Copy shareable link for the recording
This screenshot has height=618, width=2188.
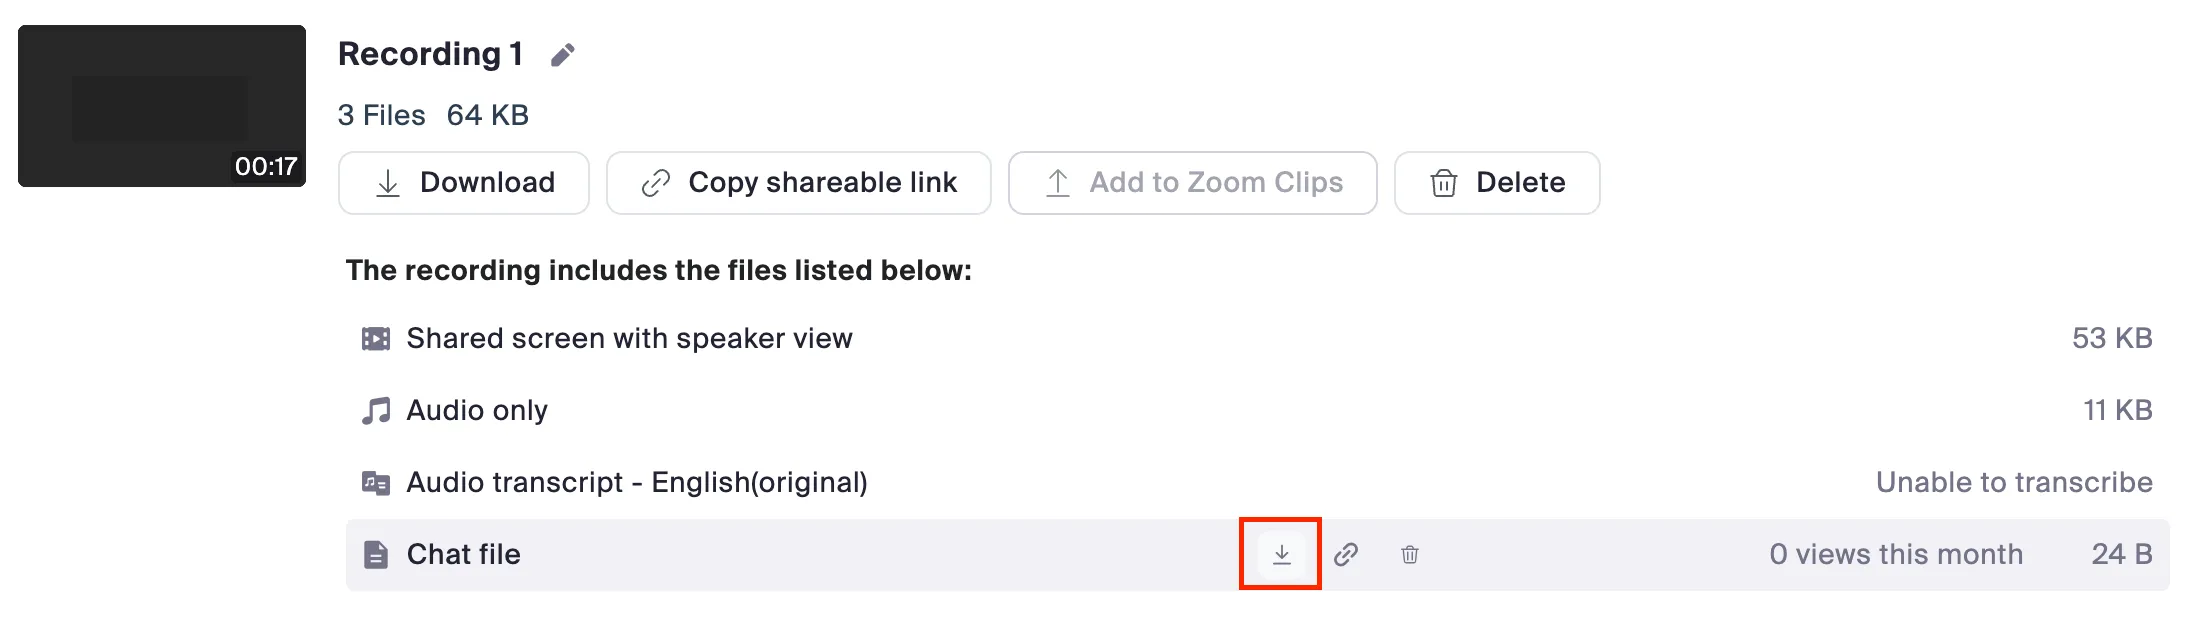click(x=798, y=183)
